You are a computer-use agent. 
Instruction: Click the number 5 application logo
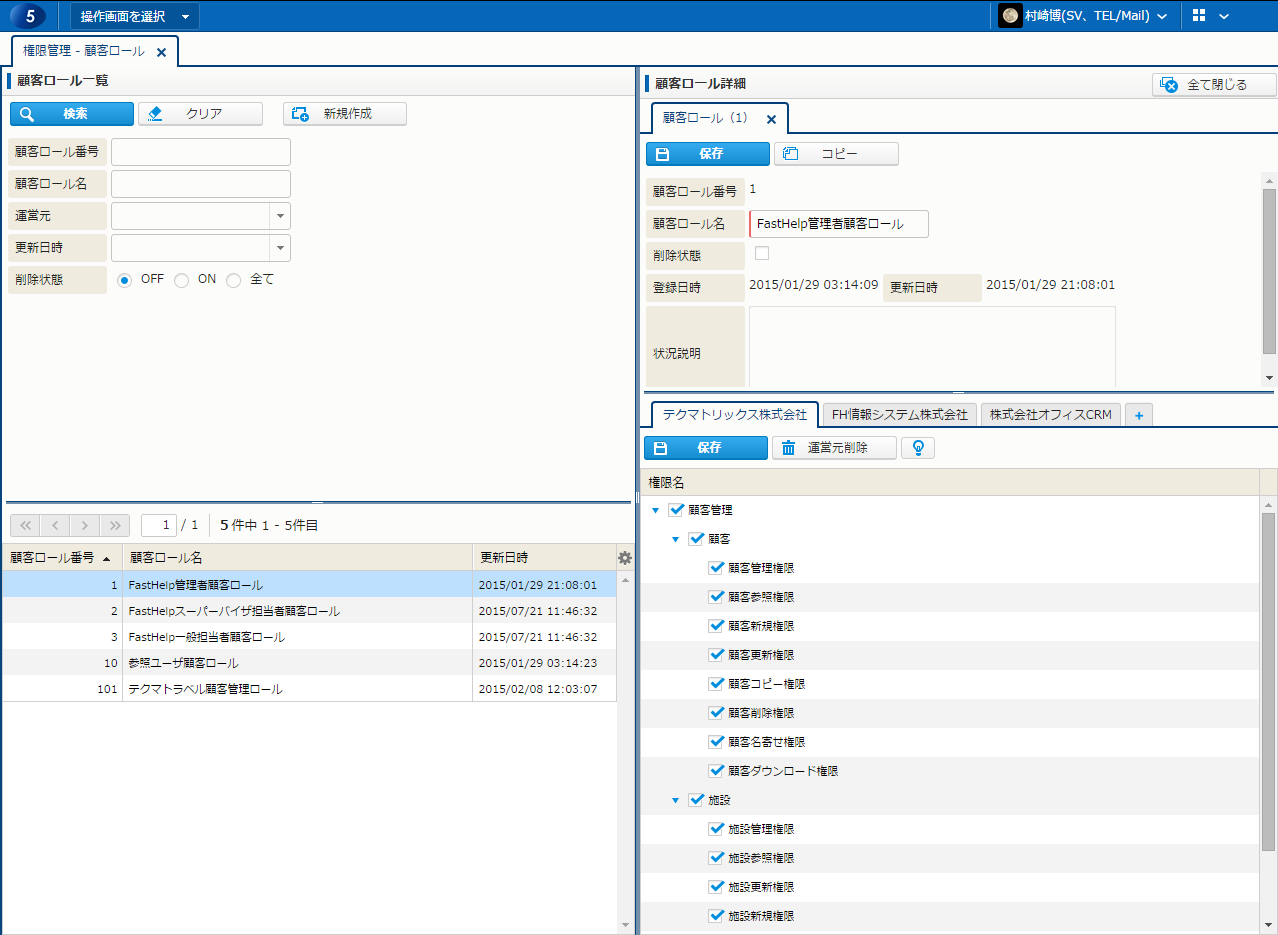[28, 16]
